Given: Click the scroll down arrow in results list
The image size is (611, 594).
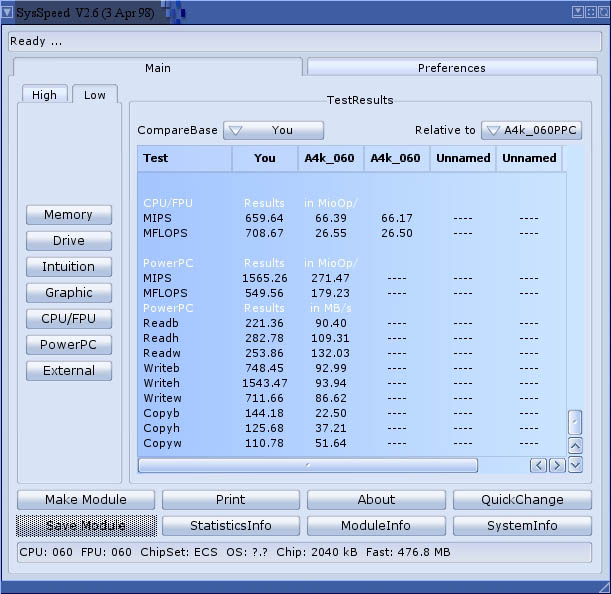Looking at the screenshot, I should pos(576,465).
